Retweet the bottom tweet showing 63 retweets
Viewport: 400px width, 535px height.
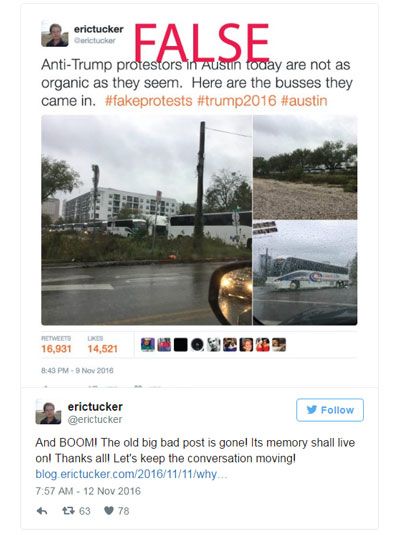[x=68, y=511]
